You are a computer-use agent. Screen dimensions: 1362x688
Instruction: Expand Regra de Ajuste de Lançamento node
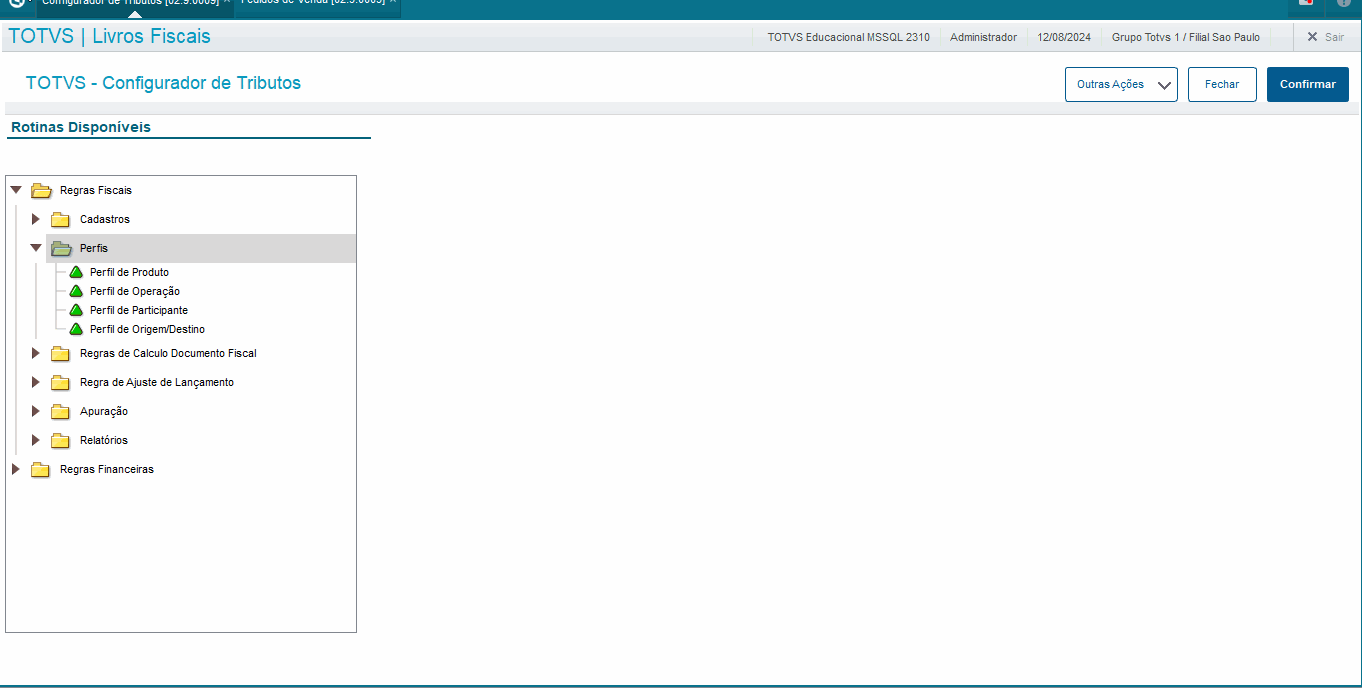click(35, 382)
